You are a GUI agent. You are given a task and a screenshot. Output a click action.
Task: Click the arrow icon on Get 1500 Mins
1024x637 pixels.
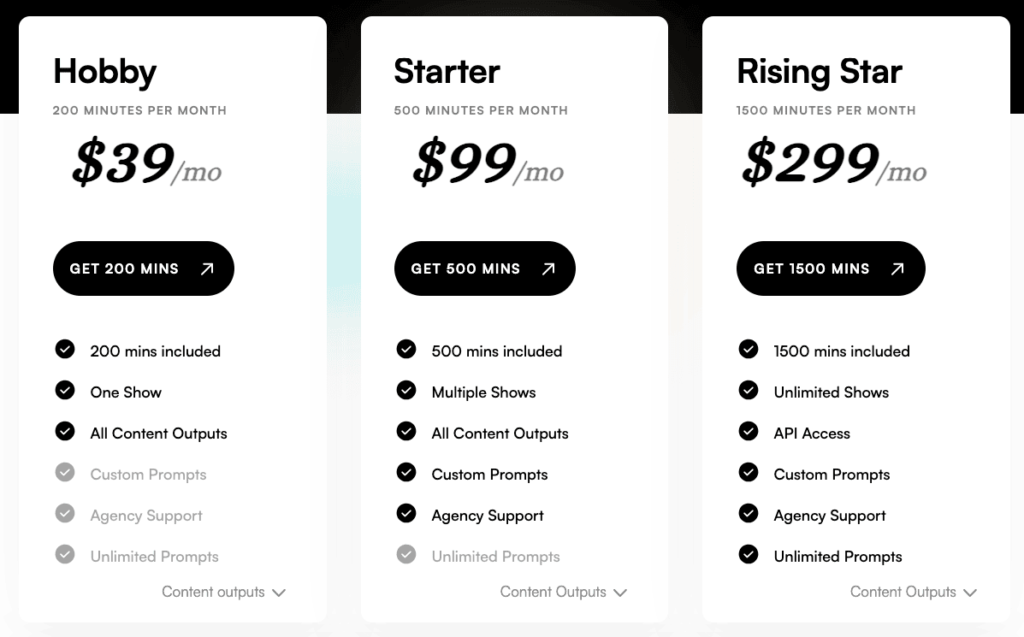point(898,269)
